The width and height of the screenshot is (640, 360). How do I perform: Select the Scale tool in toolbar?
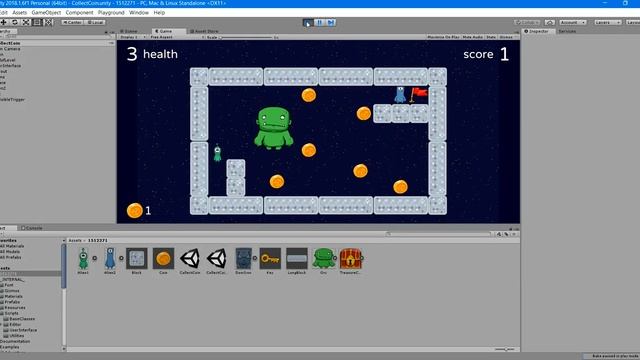click(x=26, y=22)
